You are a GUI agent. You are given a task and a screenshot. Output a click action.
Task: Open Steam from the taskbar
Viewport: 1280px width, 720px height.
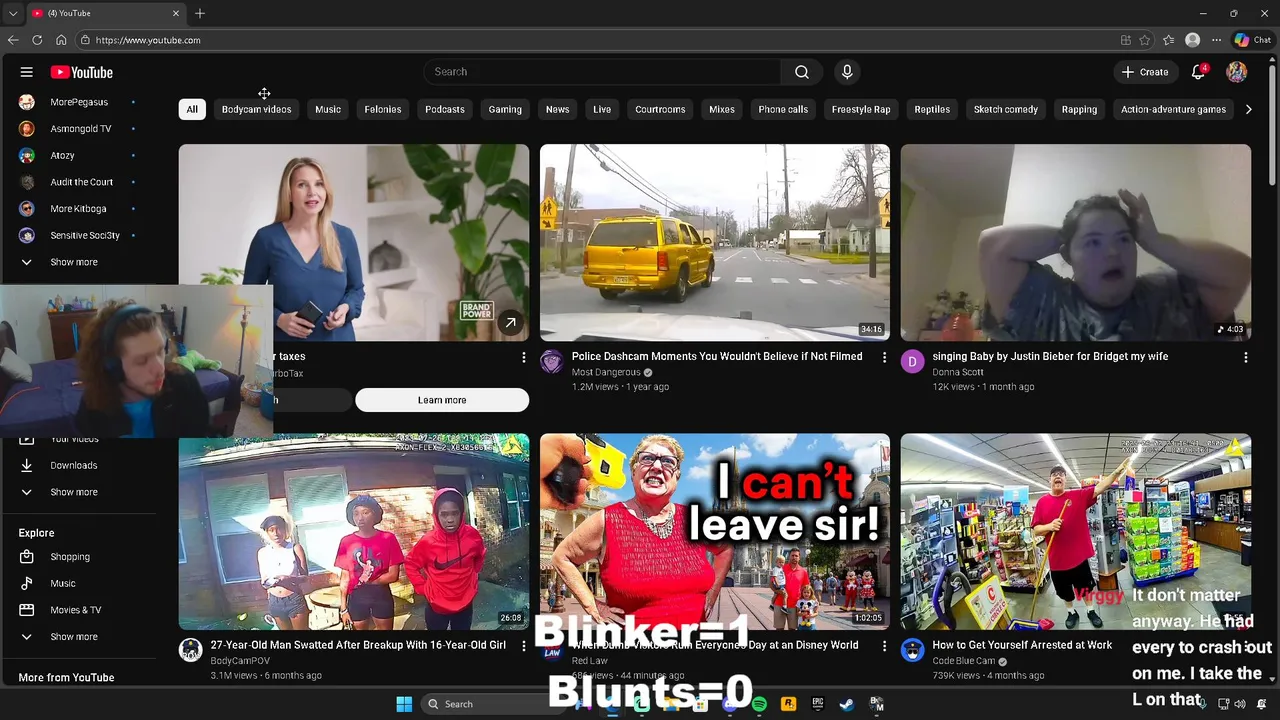click(846, 704)
